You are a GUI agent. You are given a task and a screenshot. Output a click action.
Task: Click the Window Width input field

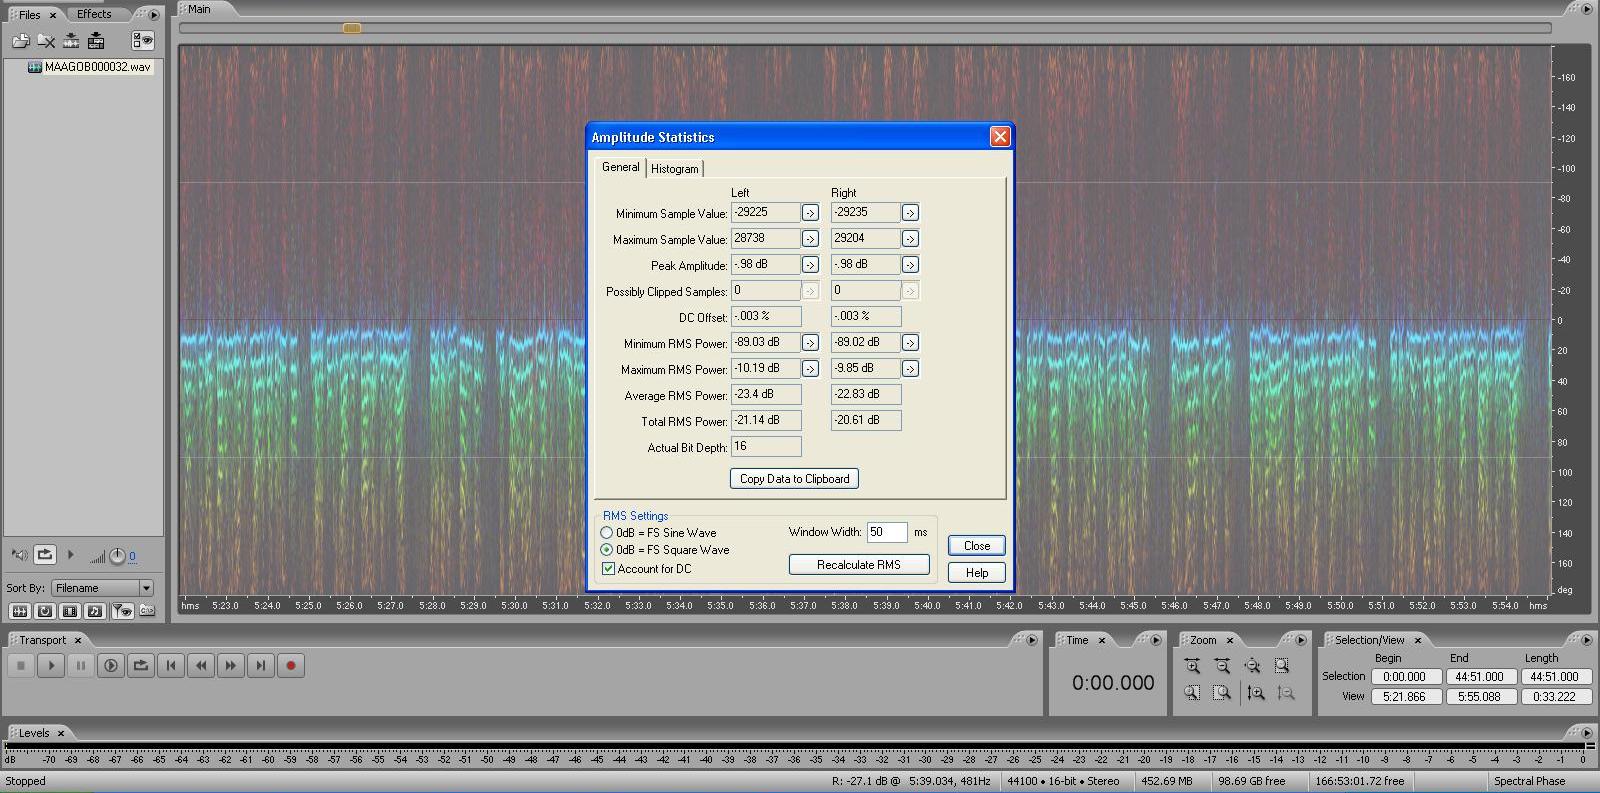coord(886,532)
